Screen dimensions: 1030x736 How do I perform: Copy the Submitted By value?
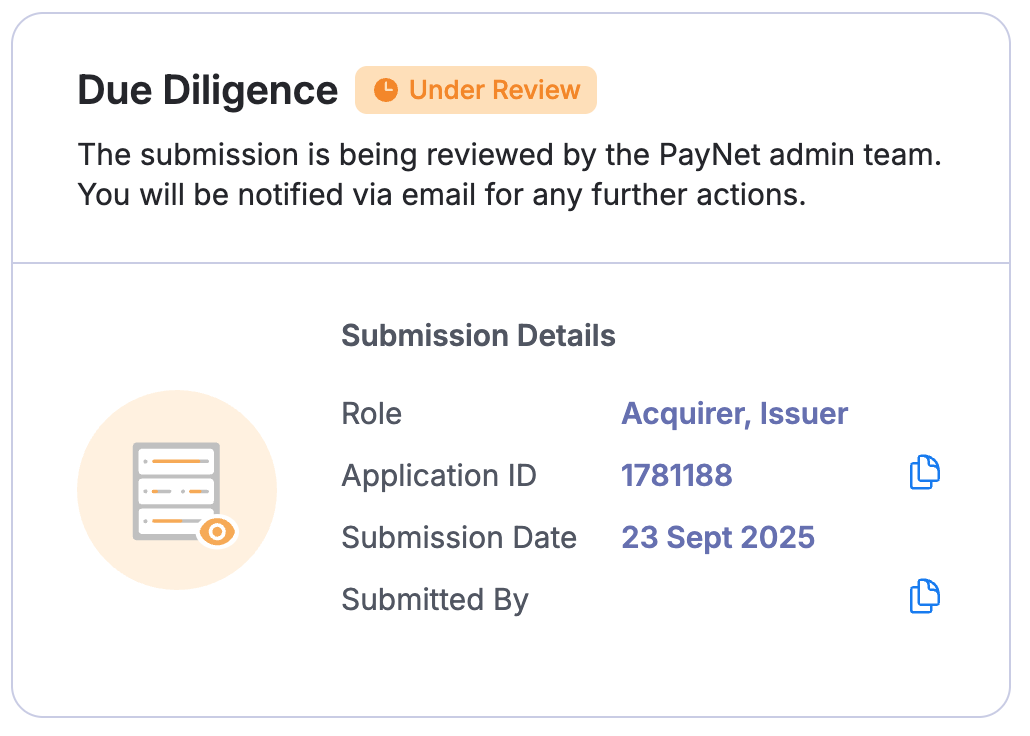click(925, 597)
